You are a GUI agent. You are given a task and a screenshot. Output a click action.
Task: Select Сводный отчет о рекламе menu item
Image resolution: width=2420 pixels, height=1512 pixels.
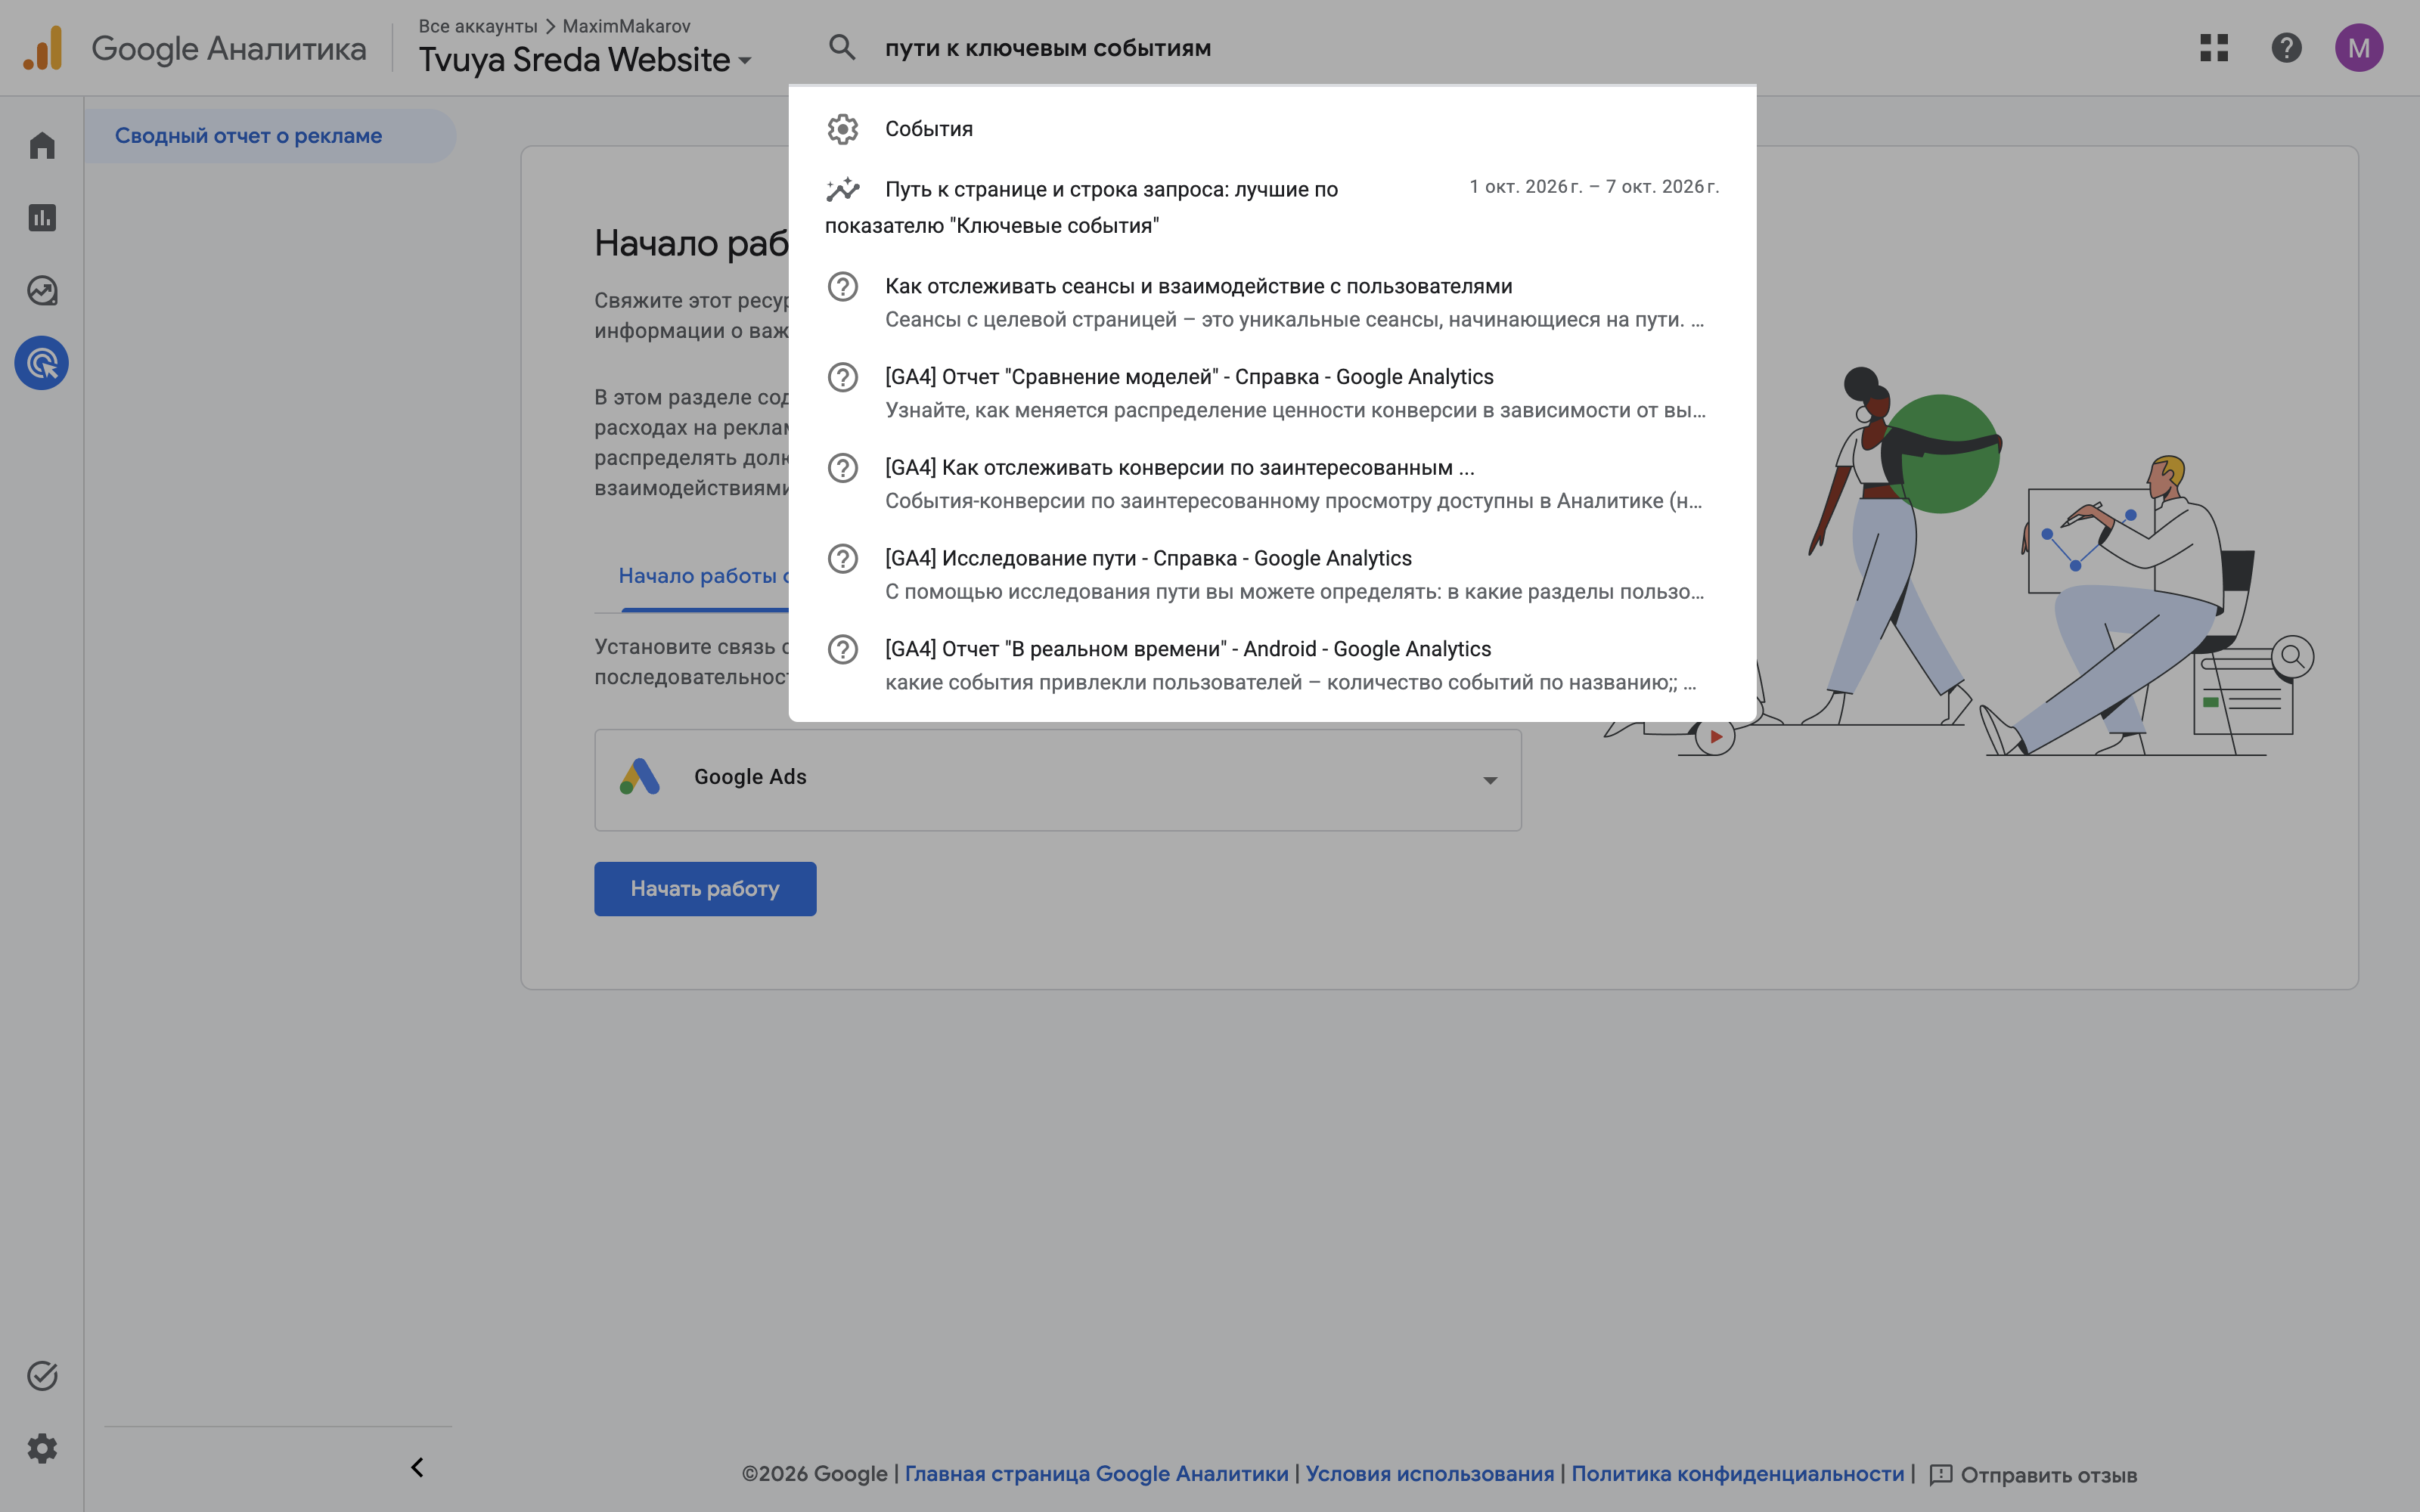coord(270,136)
